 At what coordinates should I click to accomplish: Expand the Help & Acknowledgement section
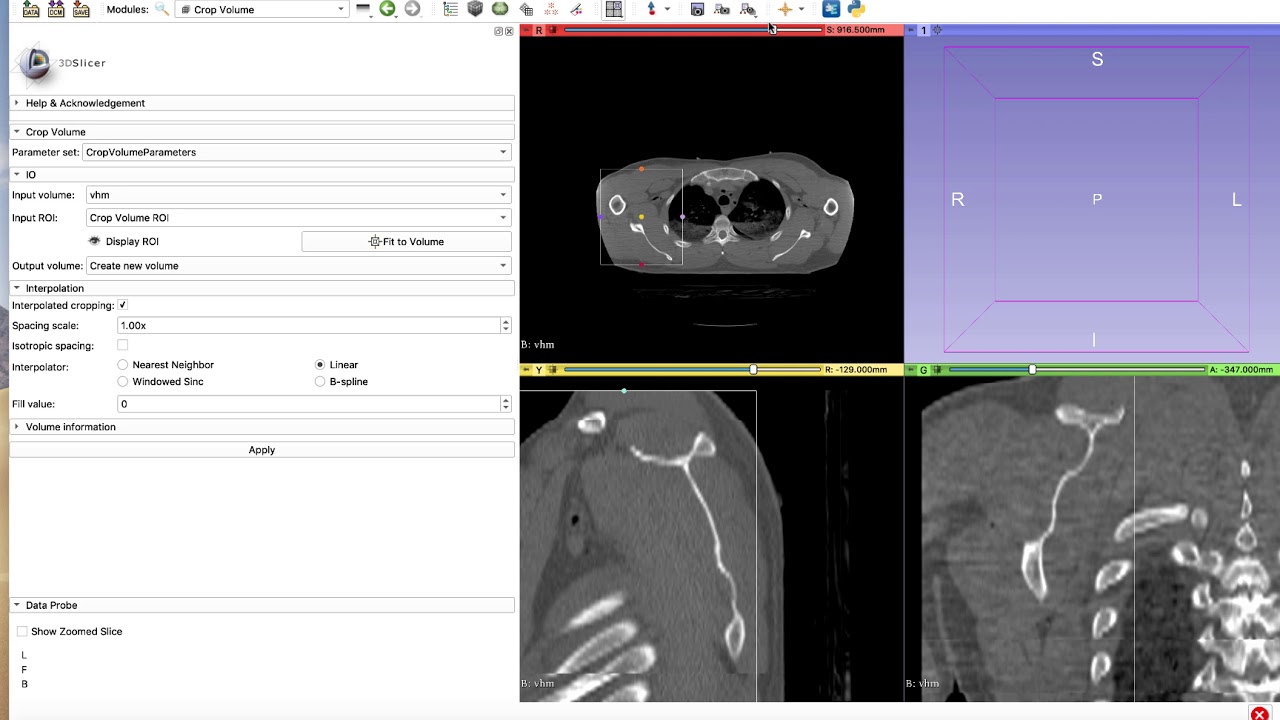[262, 103]
